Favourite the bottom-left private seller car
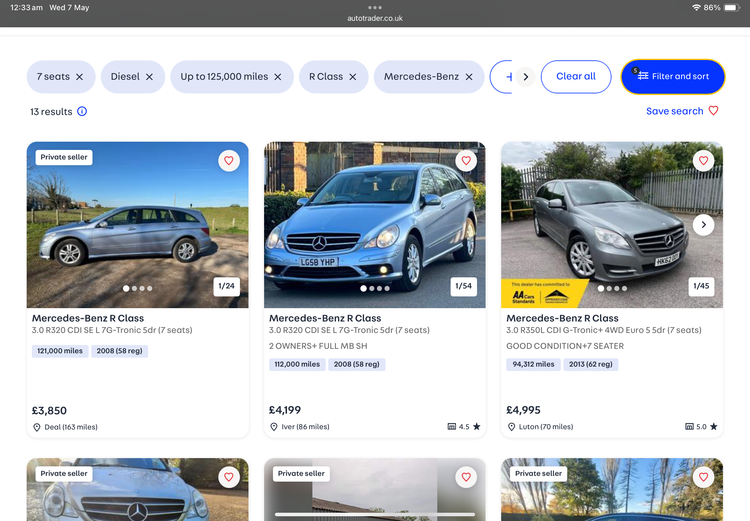Screen dimensions: 750x521 coord(229,477)
